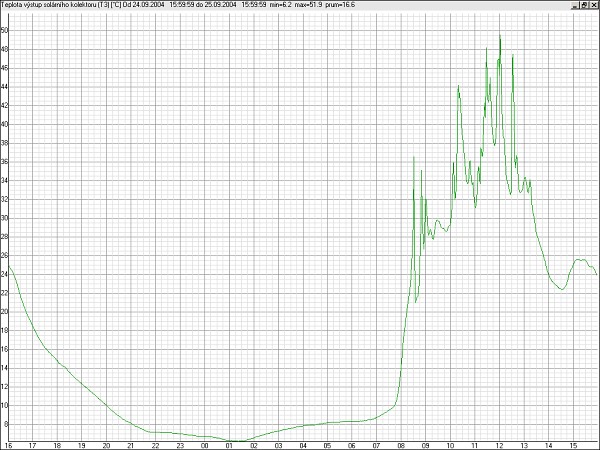
Task: Close the temperature chart window
Action: pos(594,5)
